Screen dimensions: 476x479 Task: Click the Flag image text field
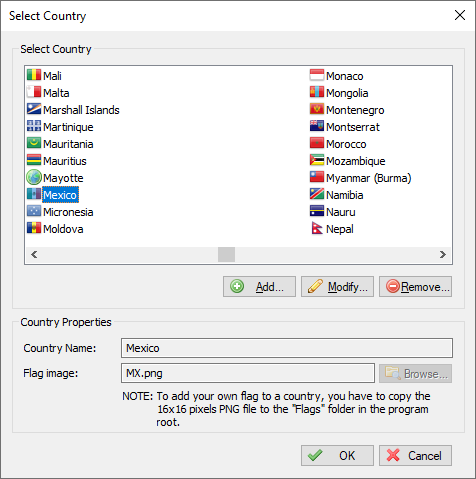(248, 373)
